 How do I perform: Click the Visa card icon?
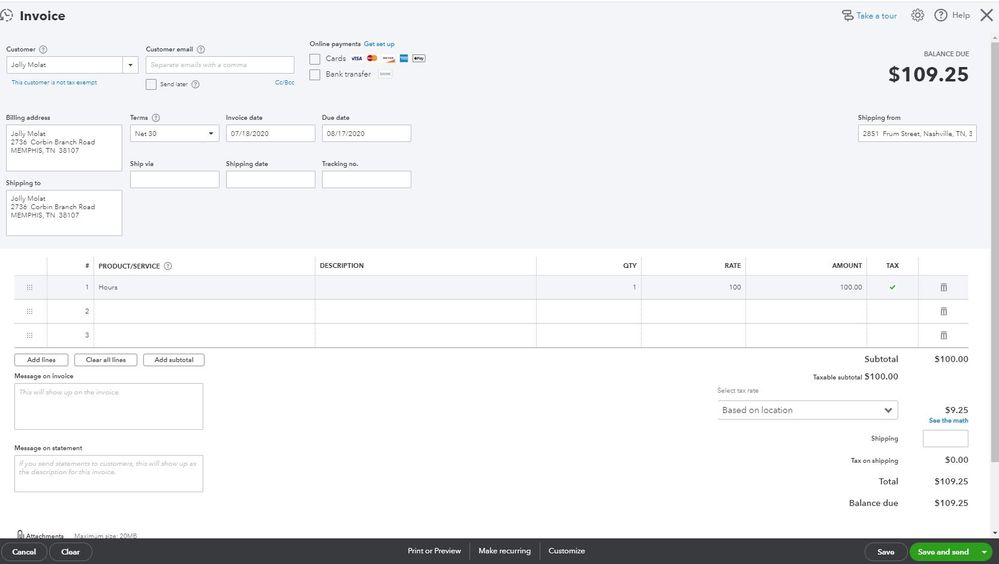click(x=357, y=58)
